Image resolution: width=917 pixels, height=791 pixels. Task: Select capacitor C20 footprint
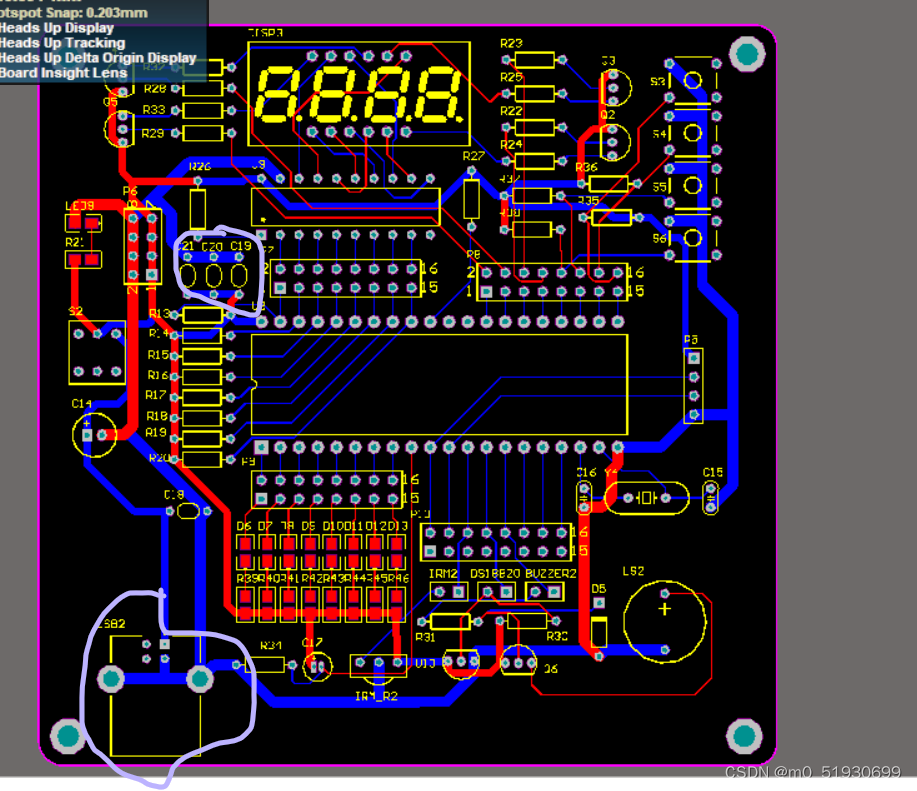pyautogui.click(x=214, y=275)
